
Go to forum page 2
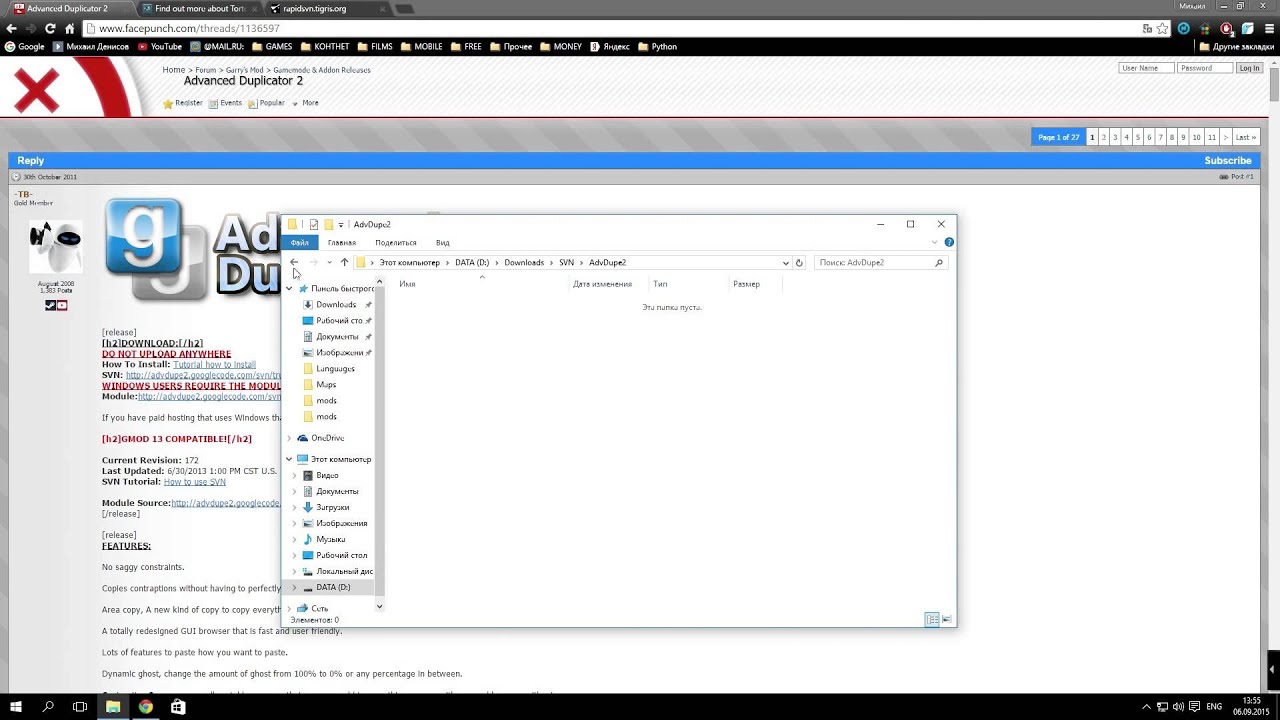(x=1104, y=137)
